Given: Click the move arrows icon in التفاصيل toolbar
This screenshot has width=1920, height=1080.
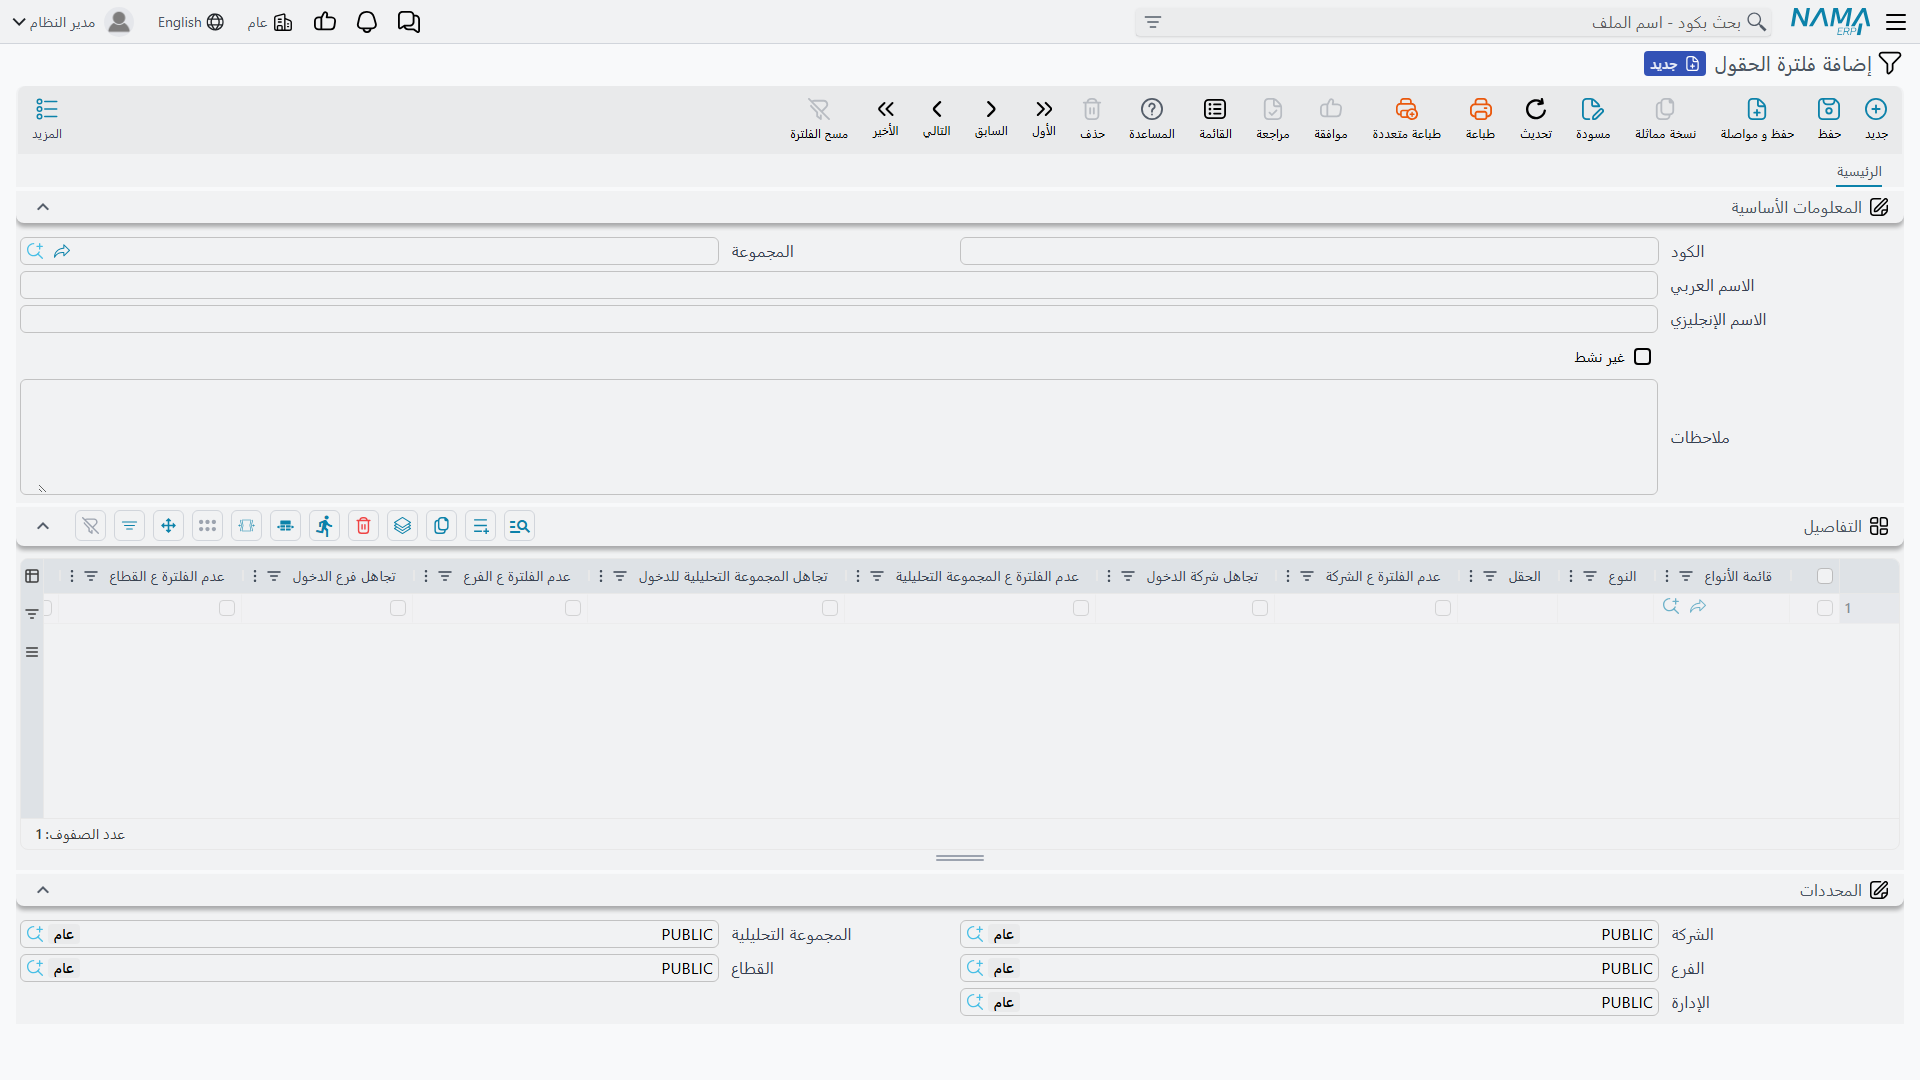Looking at the screenshot, I should click(169, 526).
